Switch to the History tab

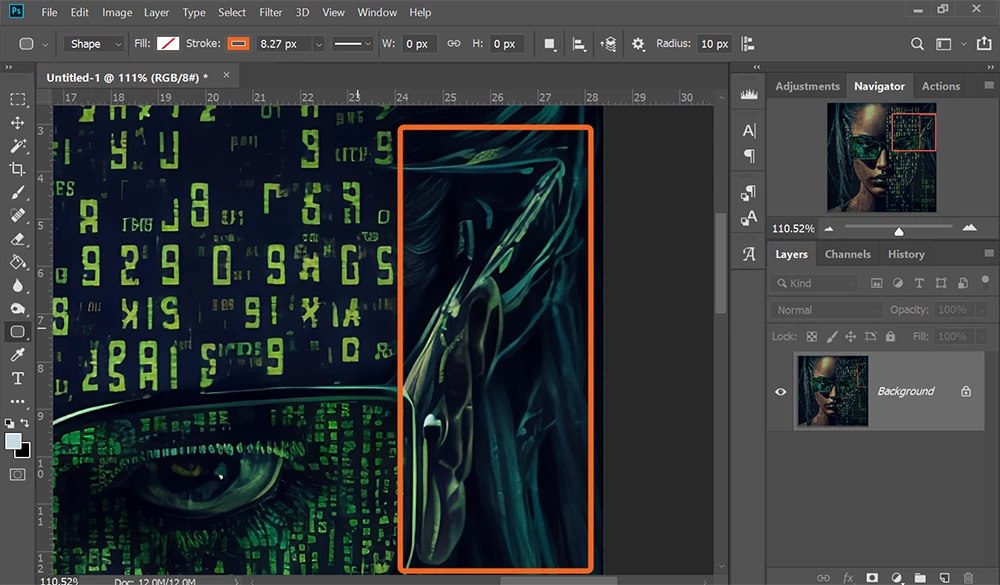pos(906,254)
